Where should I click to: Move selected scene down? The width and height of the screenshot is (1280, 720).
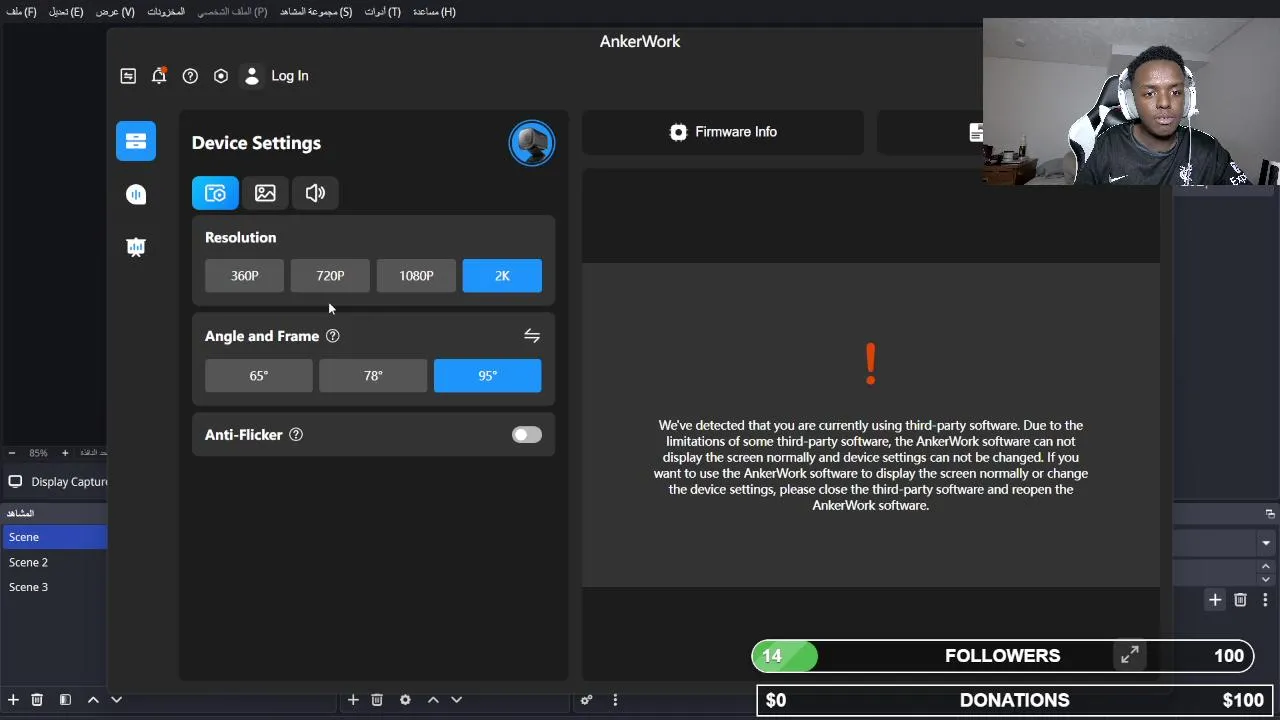[116, 700]
